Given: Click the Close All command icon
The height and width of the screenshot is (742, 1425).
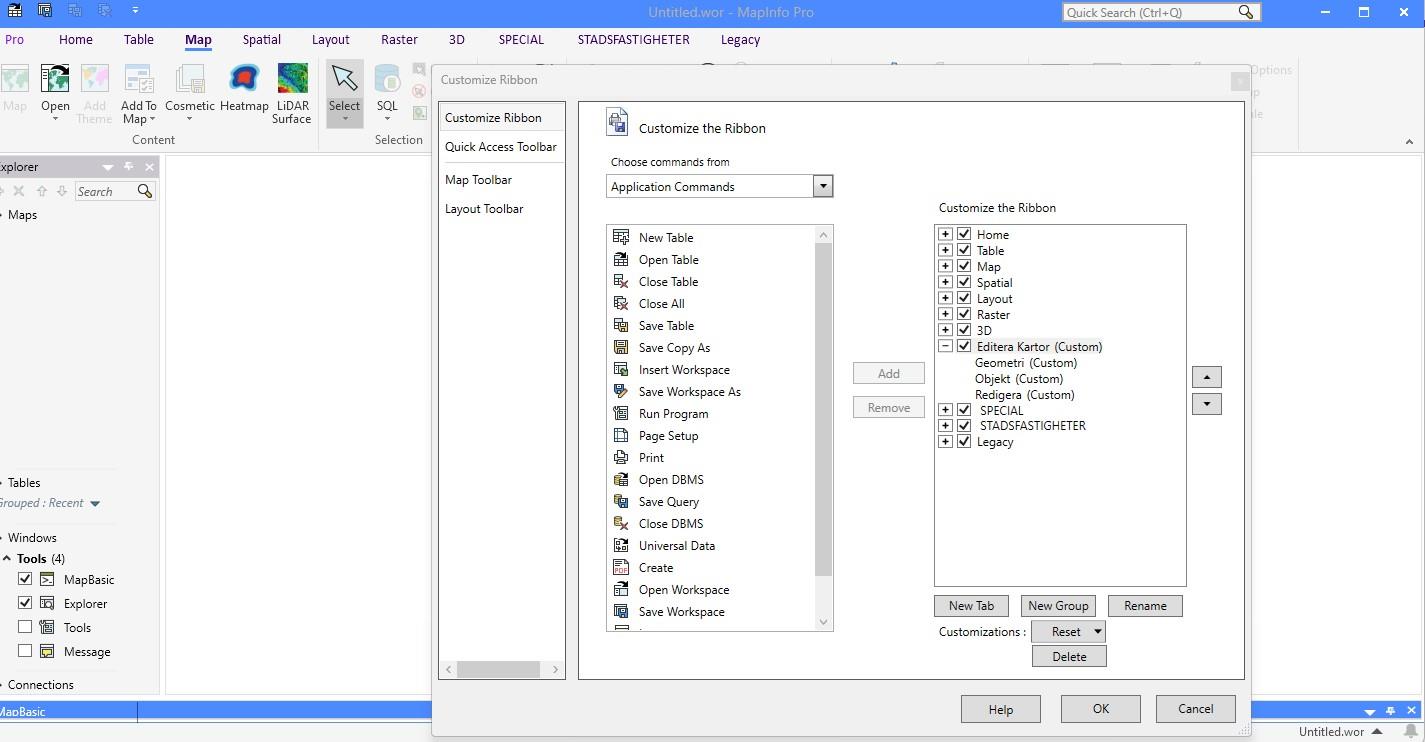Looking at the screenshot, I should pyautogui.click(x=621, y=303).
